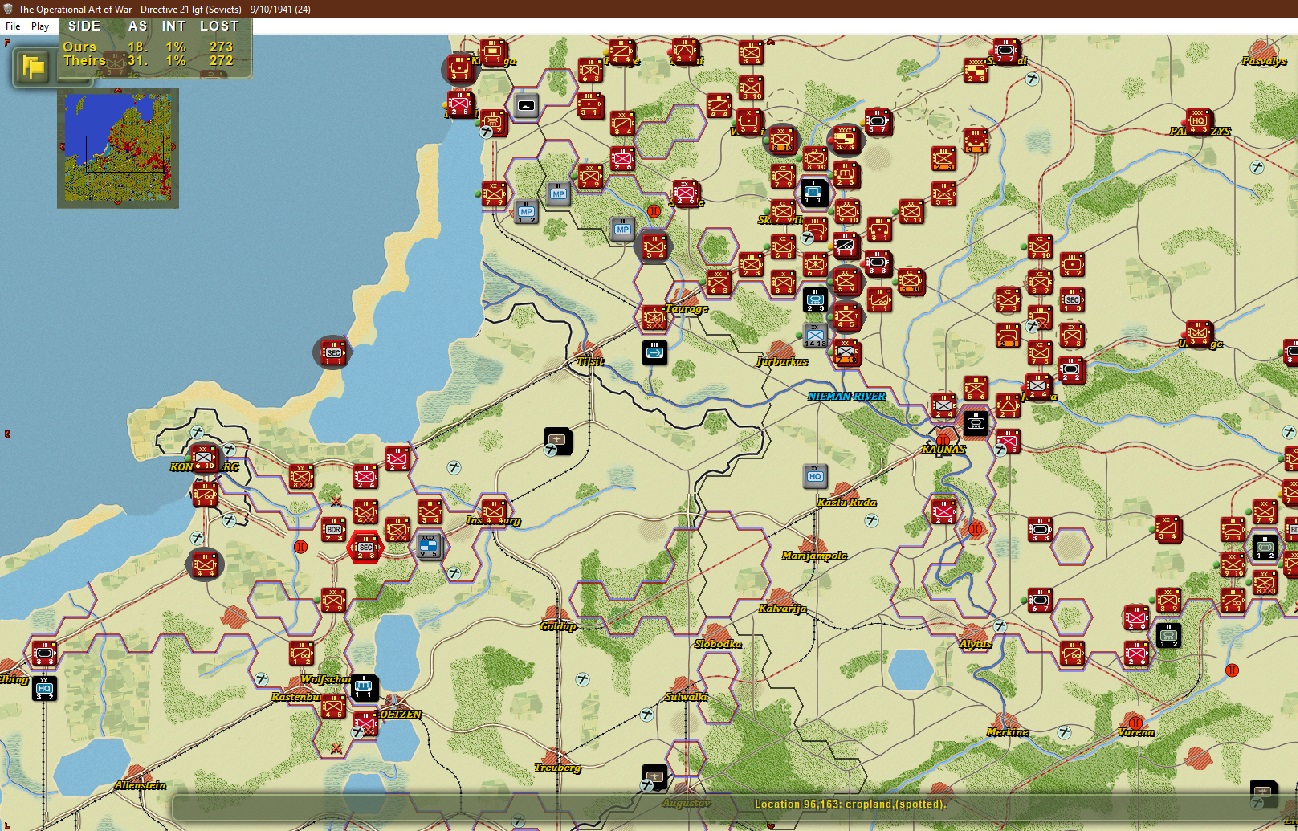
Task: Click the Suwalki town label
Action: pos(686,697)
